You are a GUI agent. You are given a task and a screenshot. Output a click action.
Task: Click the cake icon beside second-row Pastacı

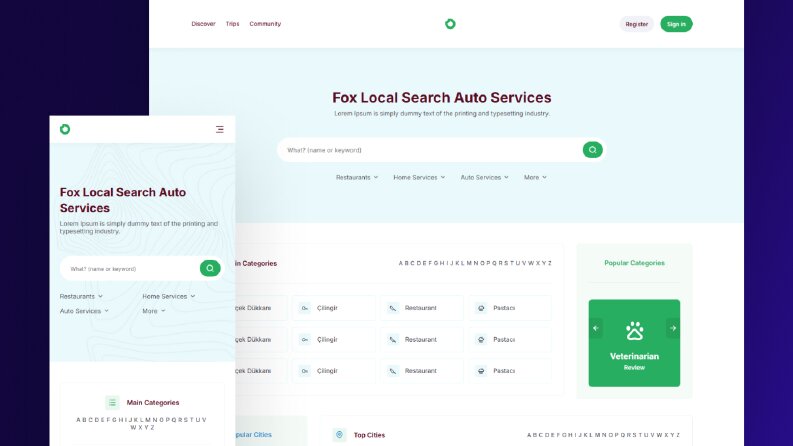click(481, 340)
